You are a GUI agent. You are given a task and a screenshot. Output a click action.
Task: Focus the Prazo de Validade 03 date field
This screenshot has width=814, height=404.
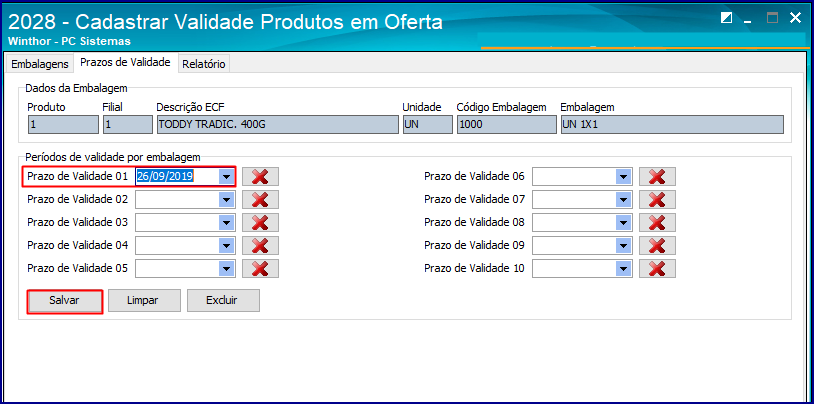point(185,222)
